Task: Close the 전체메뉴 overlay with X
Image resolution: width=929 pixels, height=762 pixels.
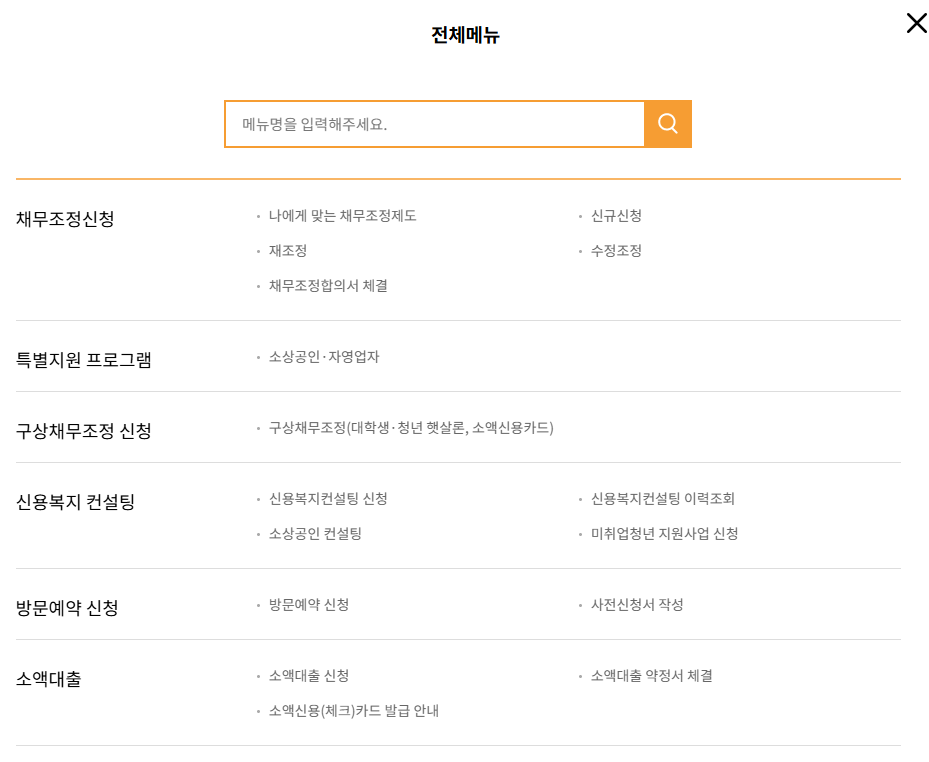Action: click(x=917, y=24)
